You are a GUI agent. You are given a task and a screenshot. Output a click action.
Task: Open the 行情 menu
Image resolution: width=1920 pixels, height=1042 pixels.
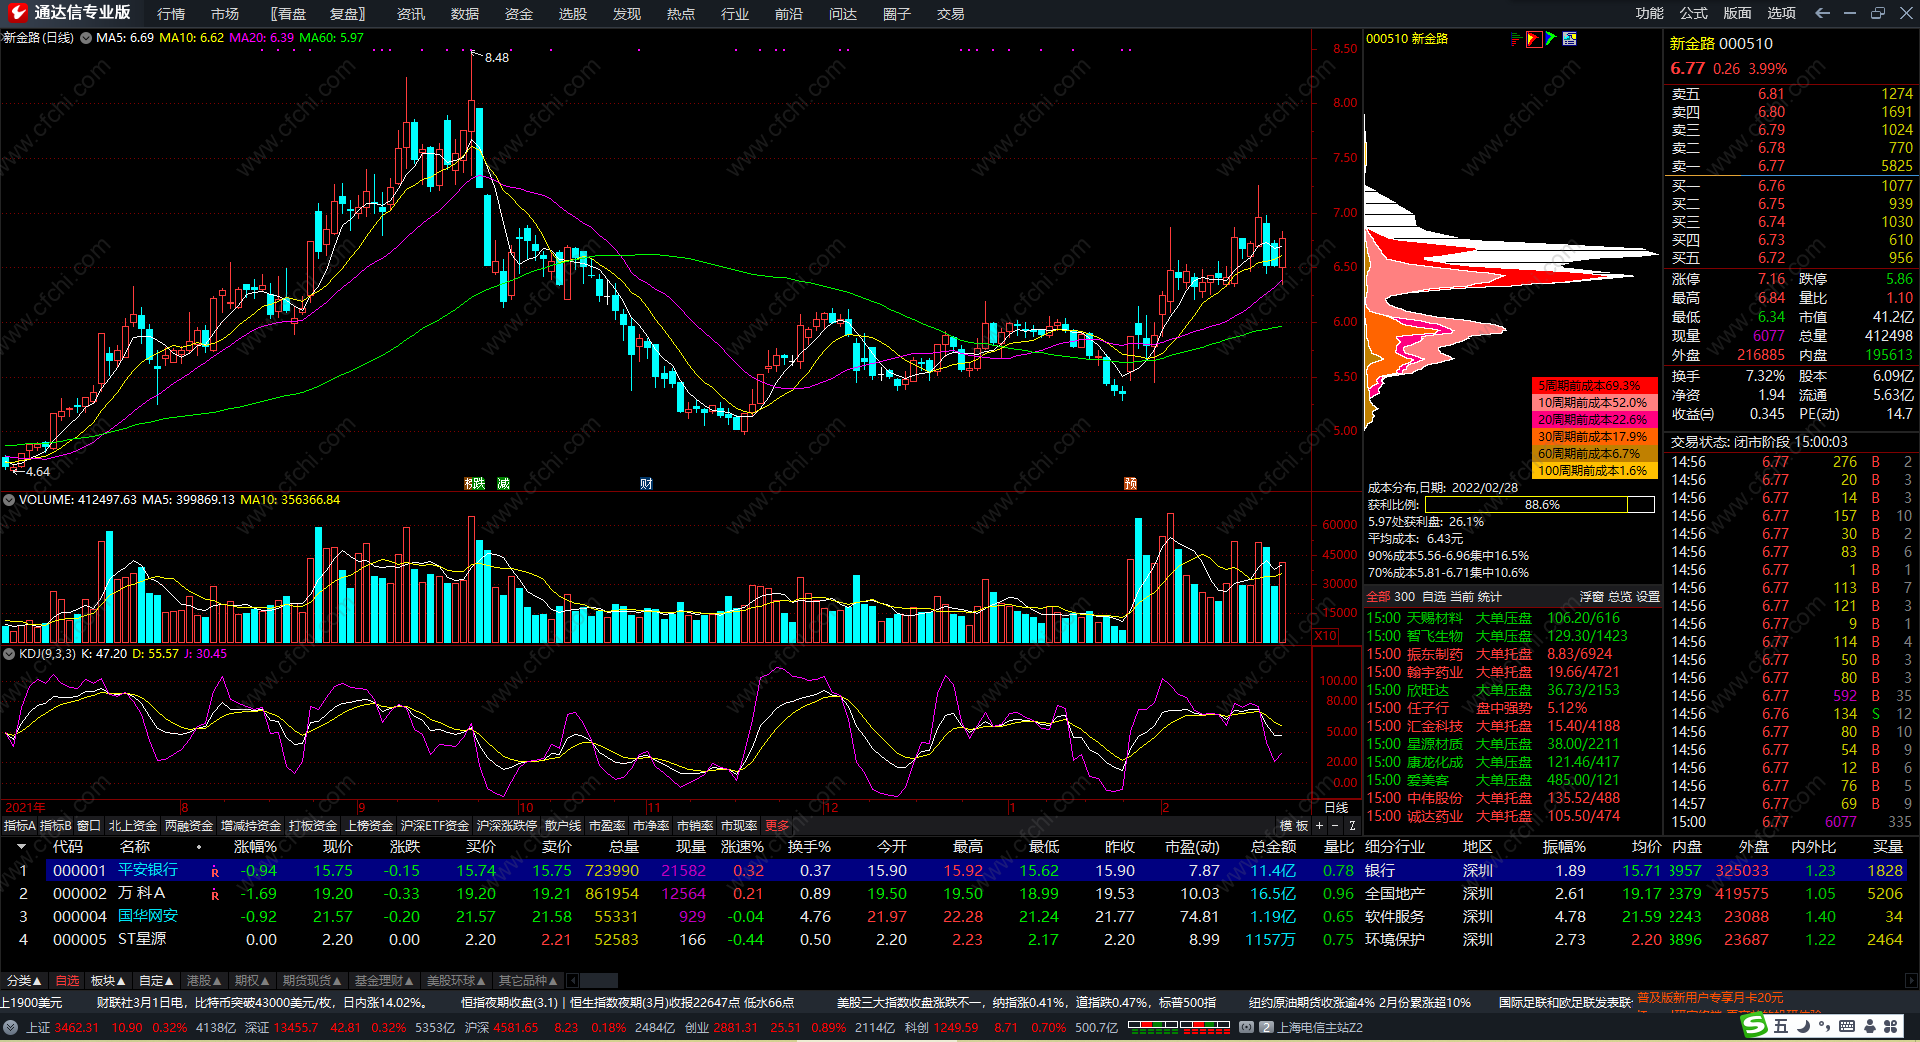pos(171,14)
